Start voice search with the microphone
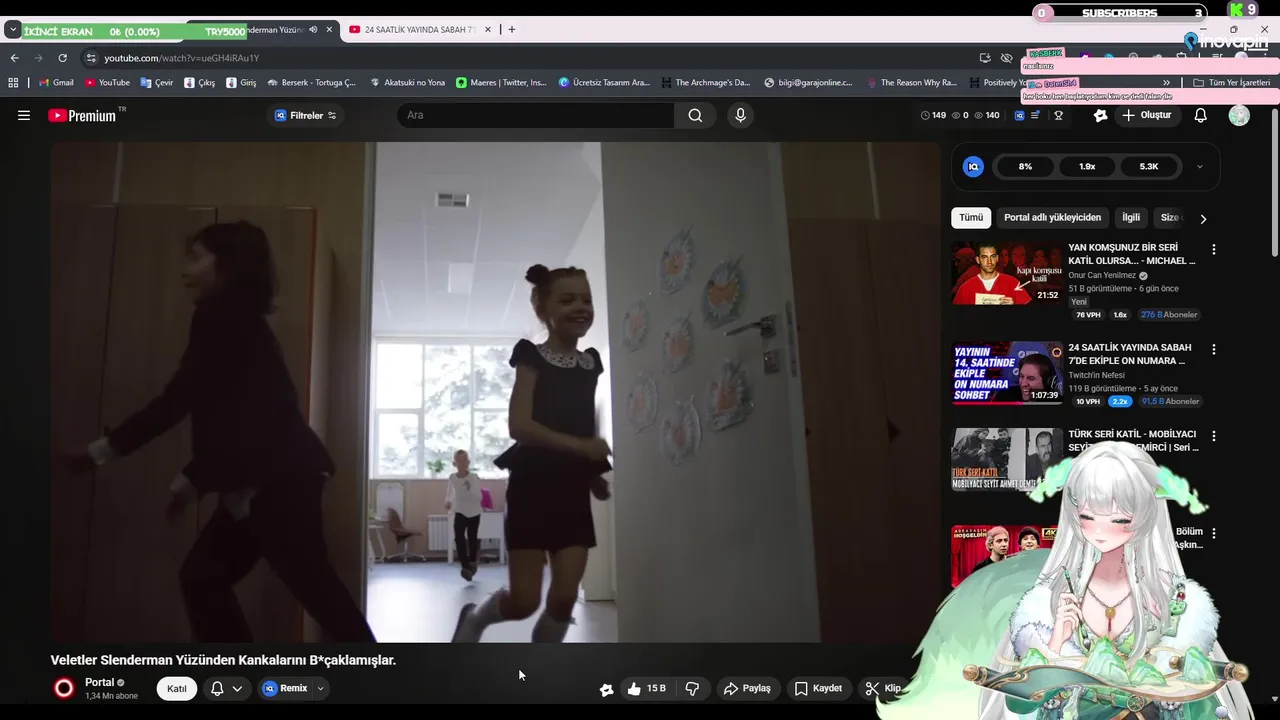Screen dimensions: 1280x720 (740, 115)
